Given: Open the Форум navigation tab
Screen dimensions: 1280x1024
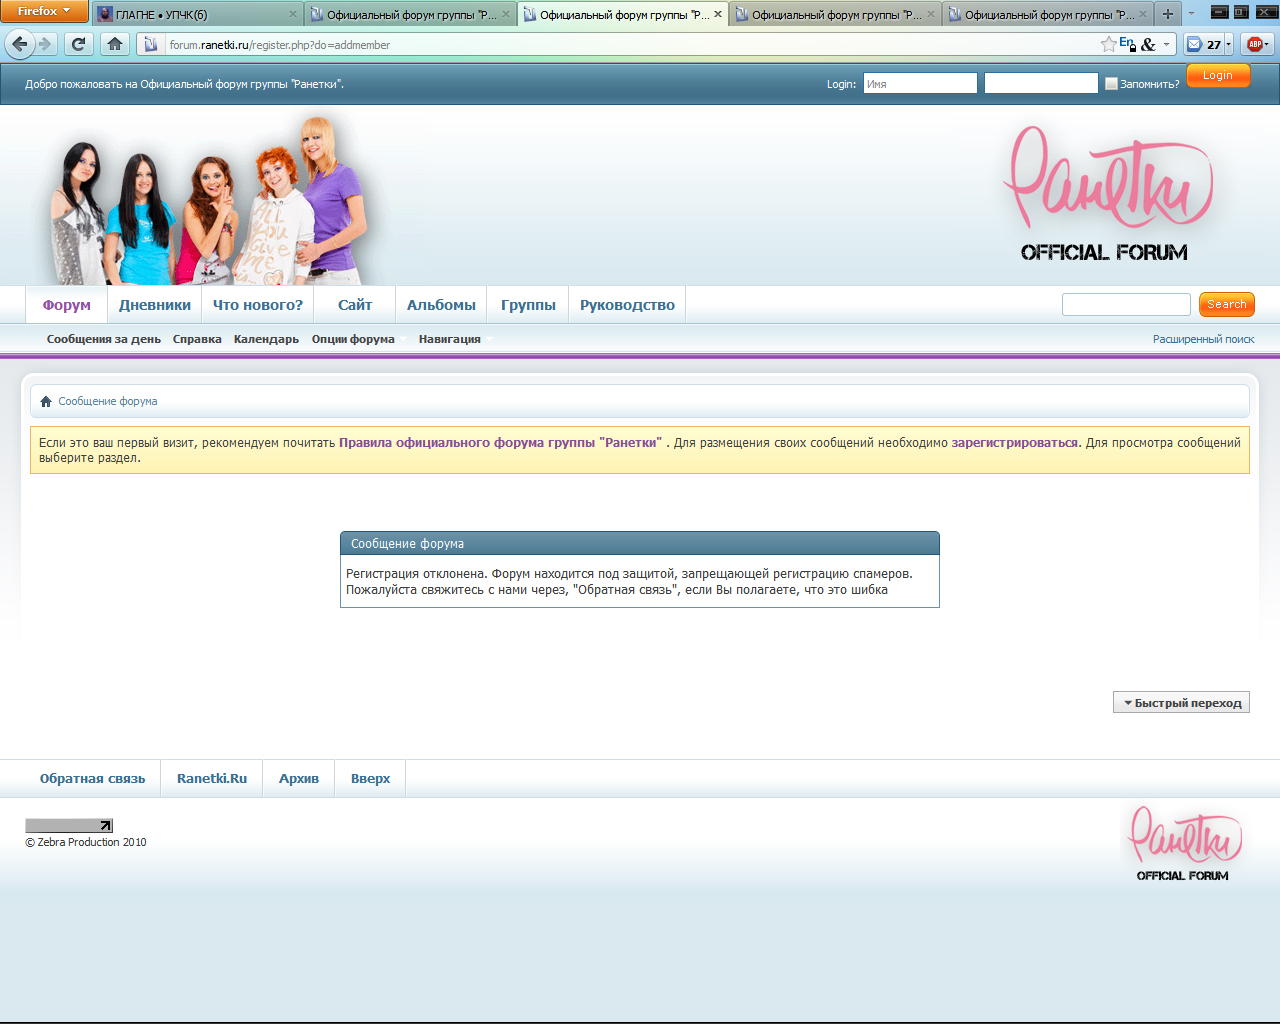Looking at the screenshot, I should 67,305.
